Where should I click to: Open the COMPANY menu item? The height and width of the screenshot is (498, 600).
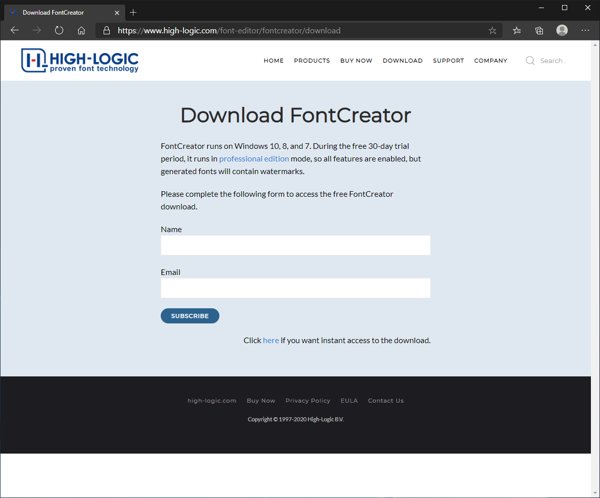(x=491, y=60)
